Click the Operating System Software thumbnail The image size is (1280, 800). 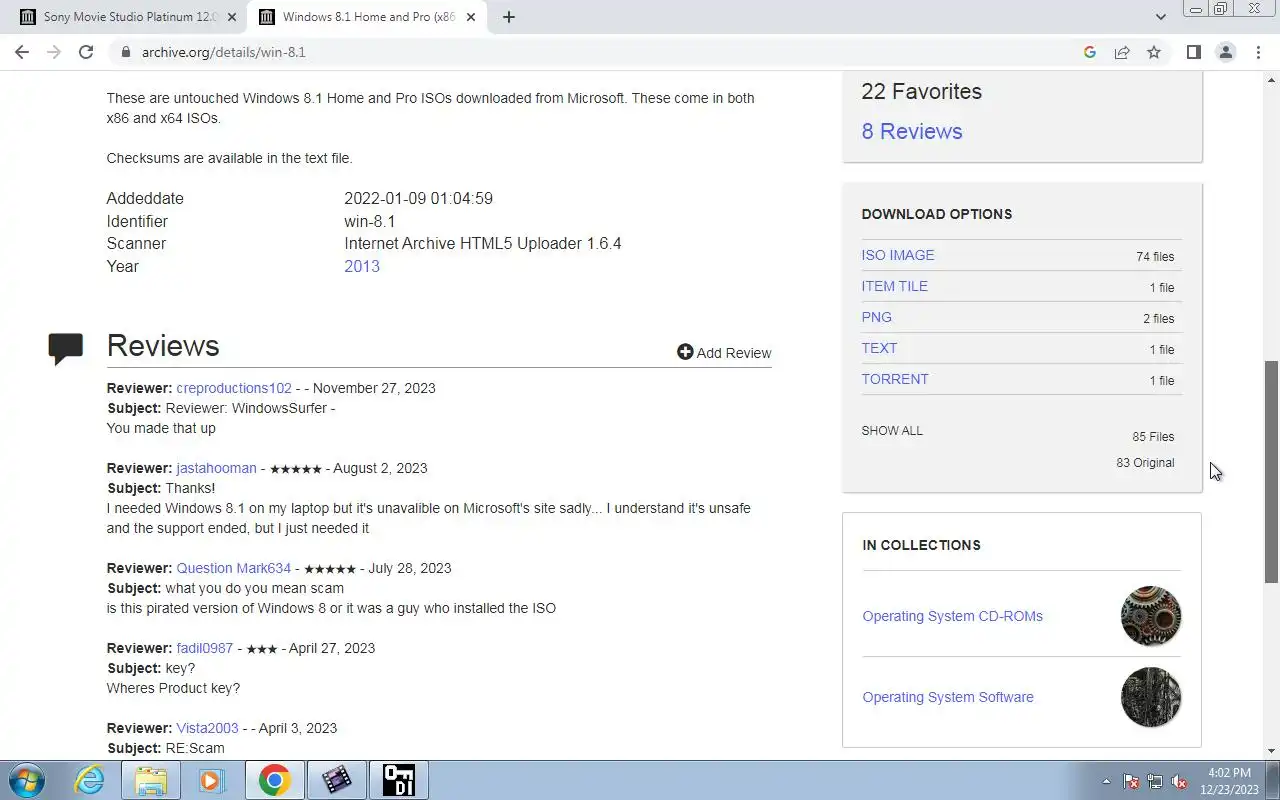pyautogui.click(x=1151, y=697)
